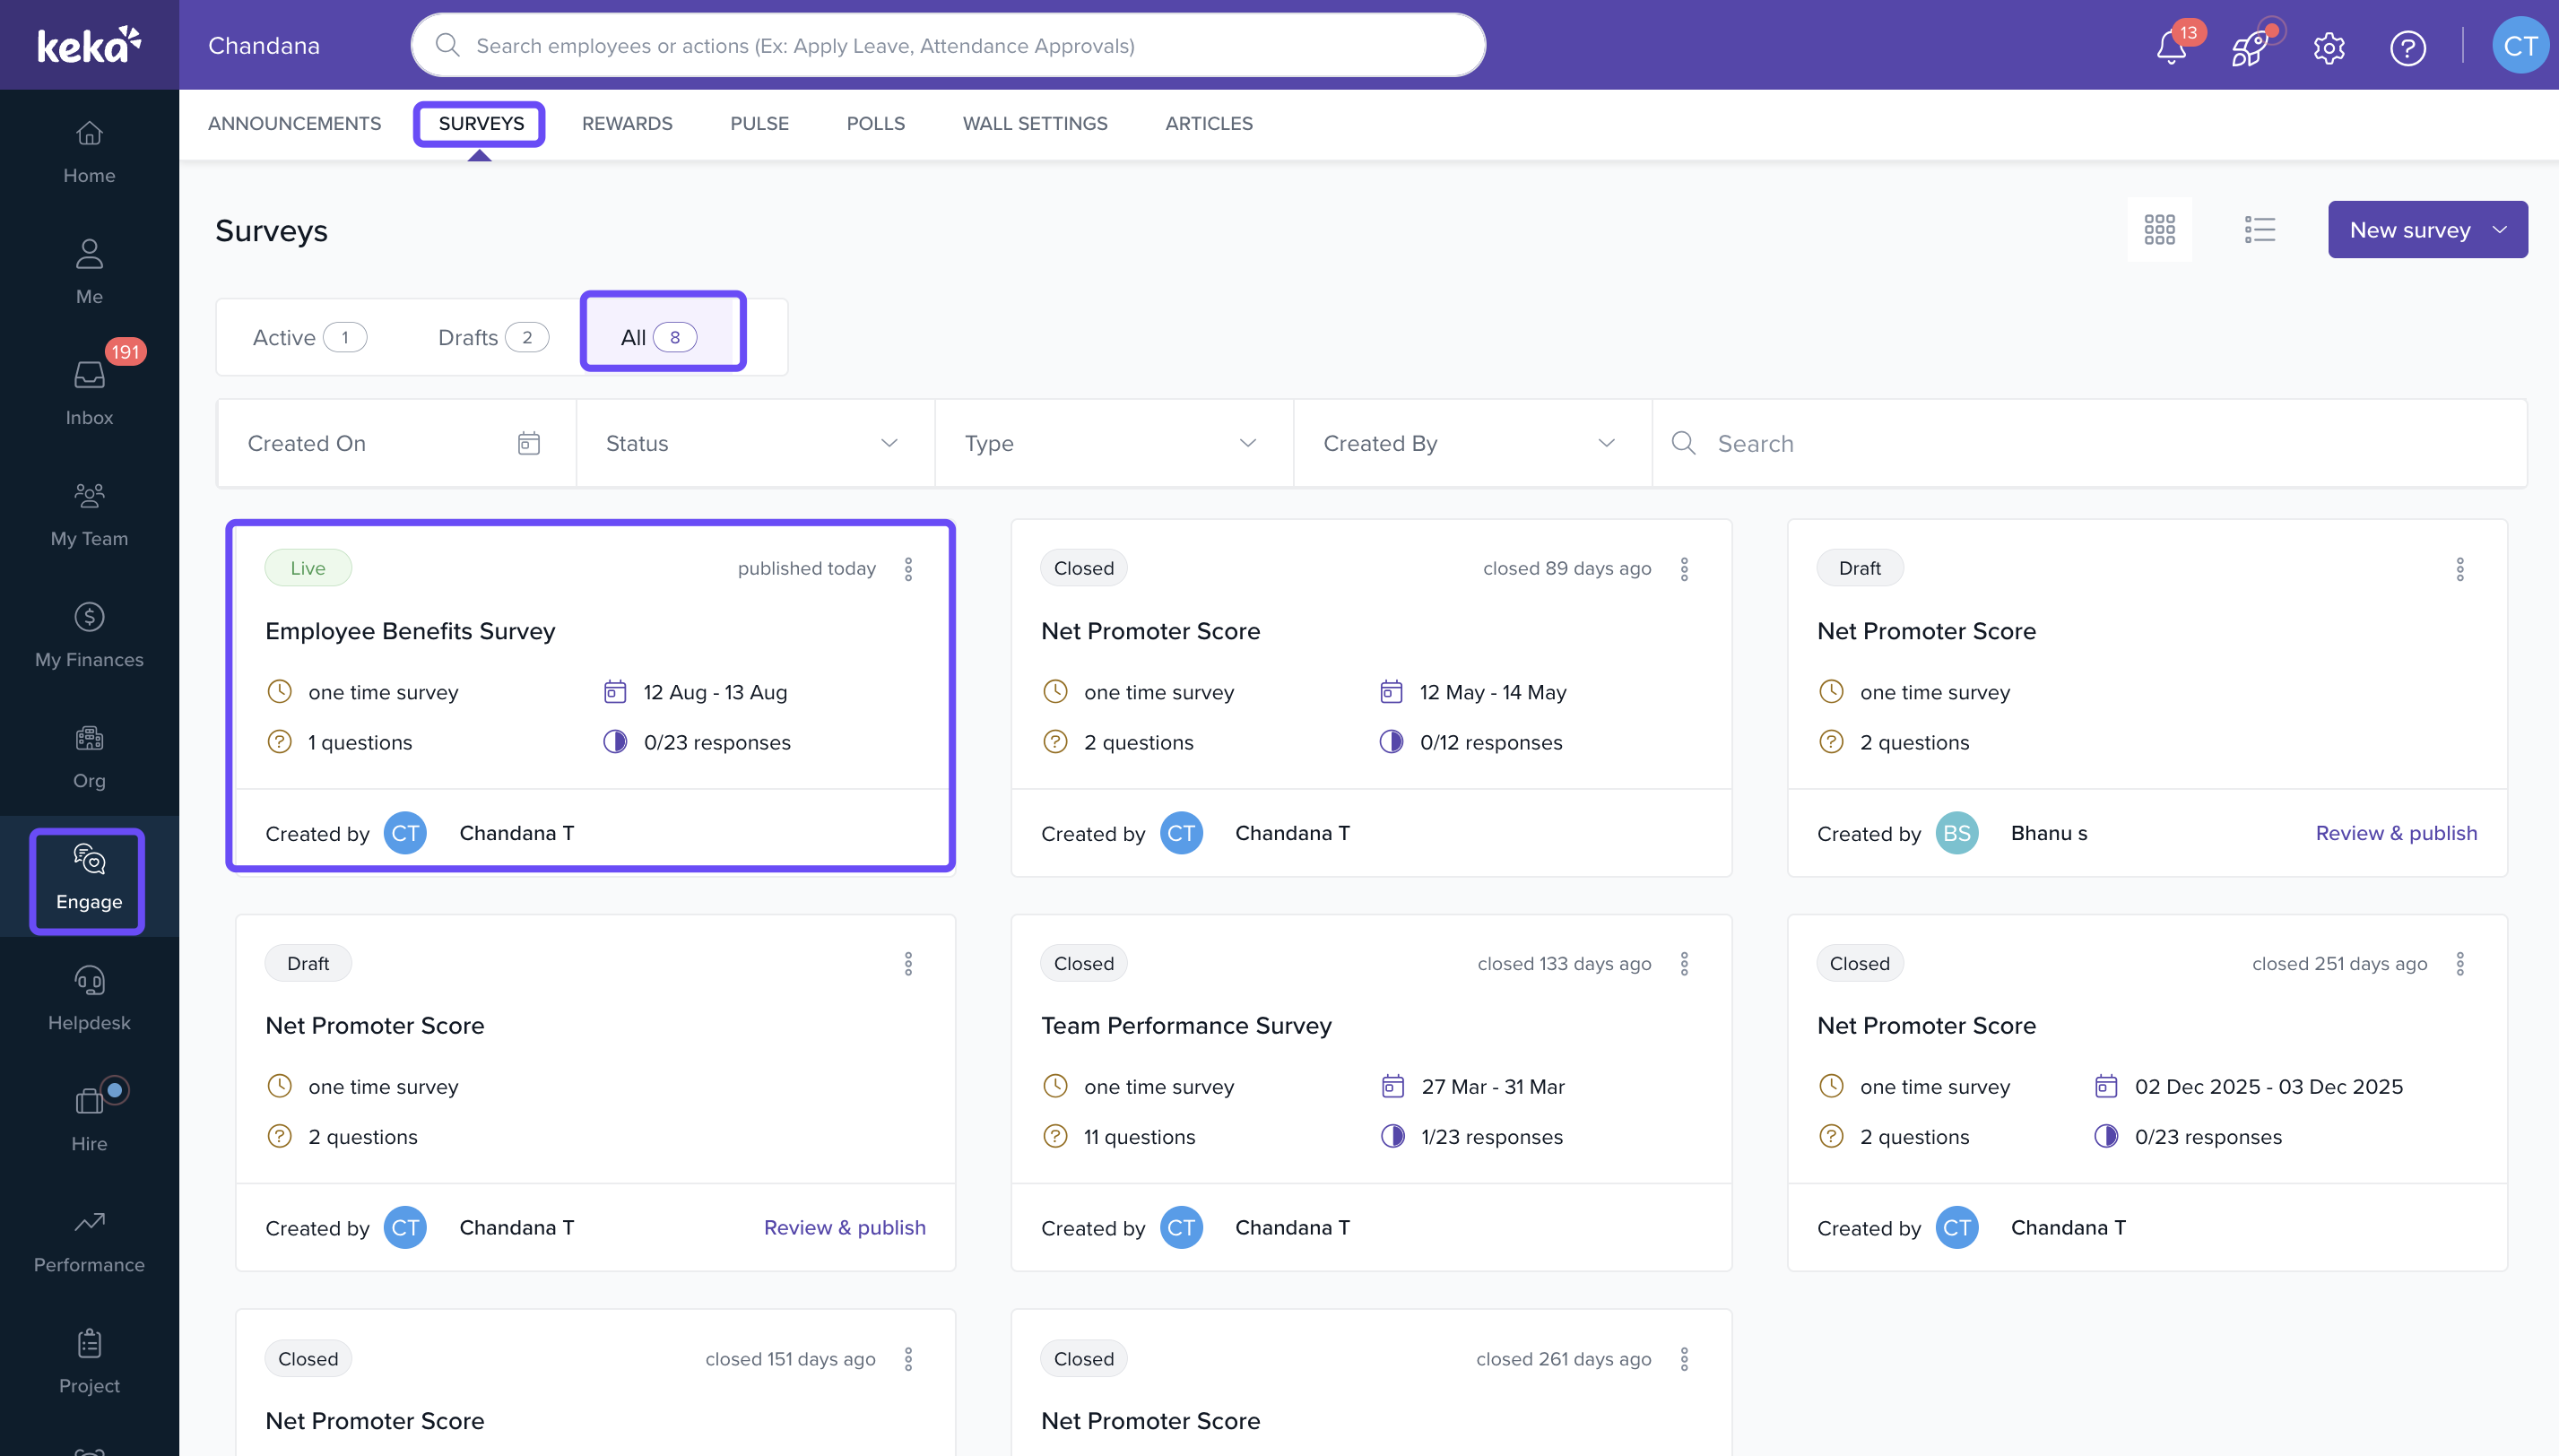The image size is (2559, 1456).
Task: Open the Home sidebar item
Action: [89, 152]
